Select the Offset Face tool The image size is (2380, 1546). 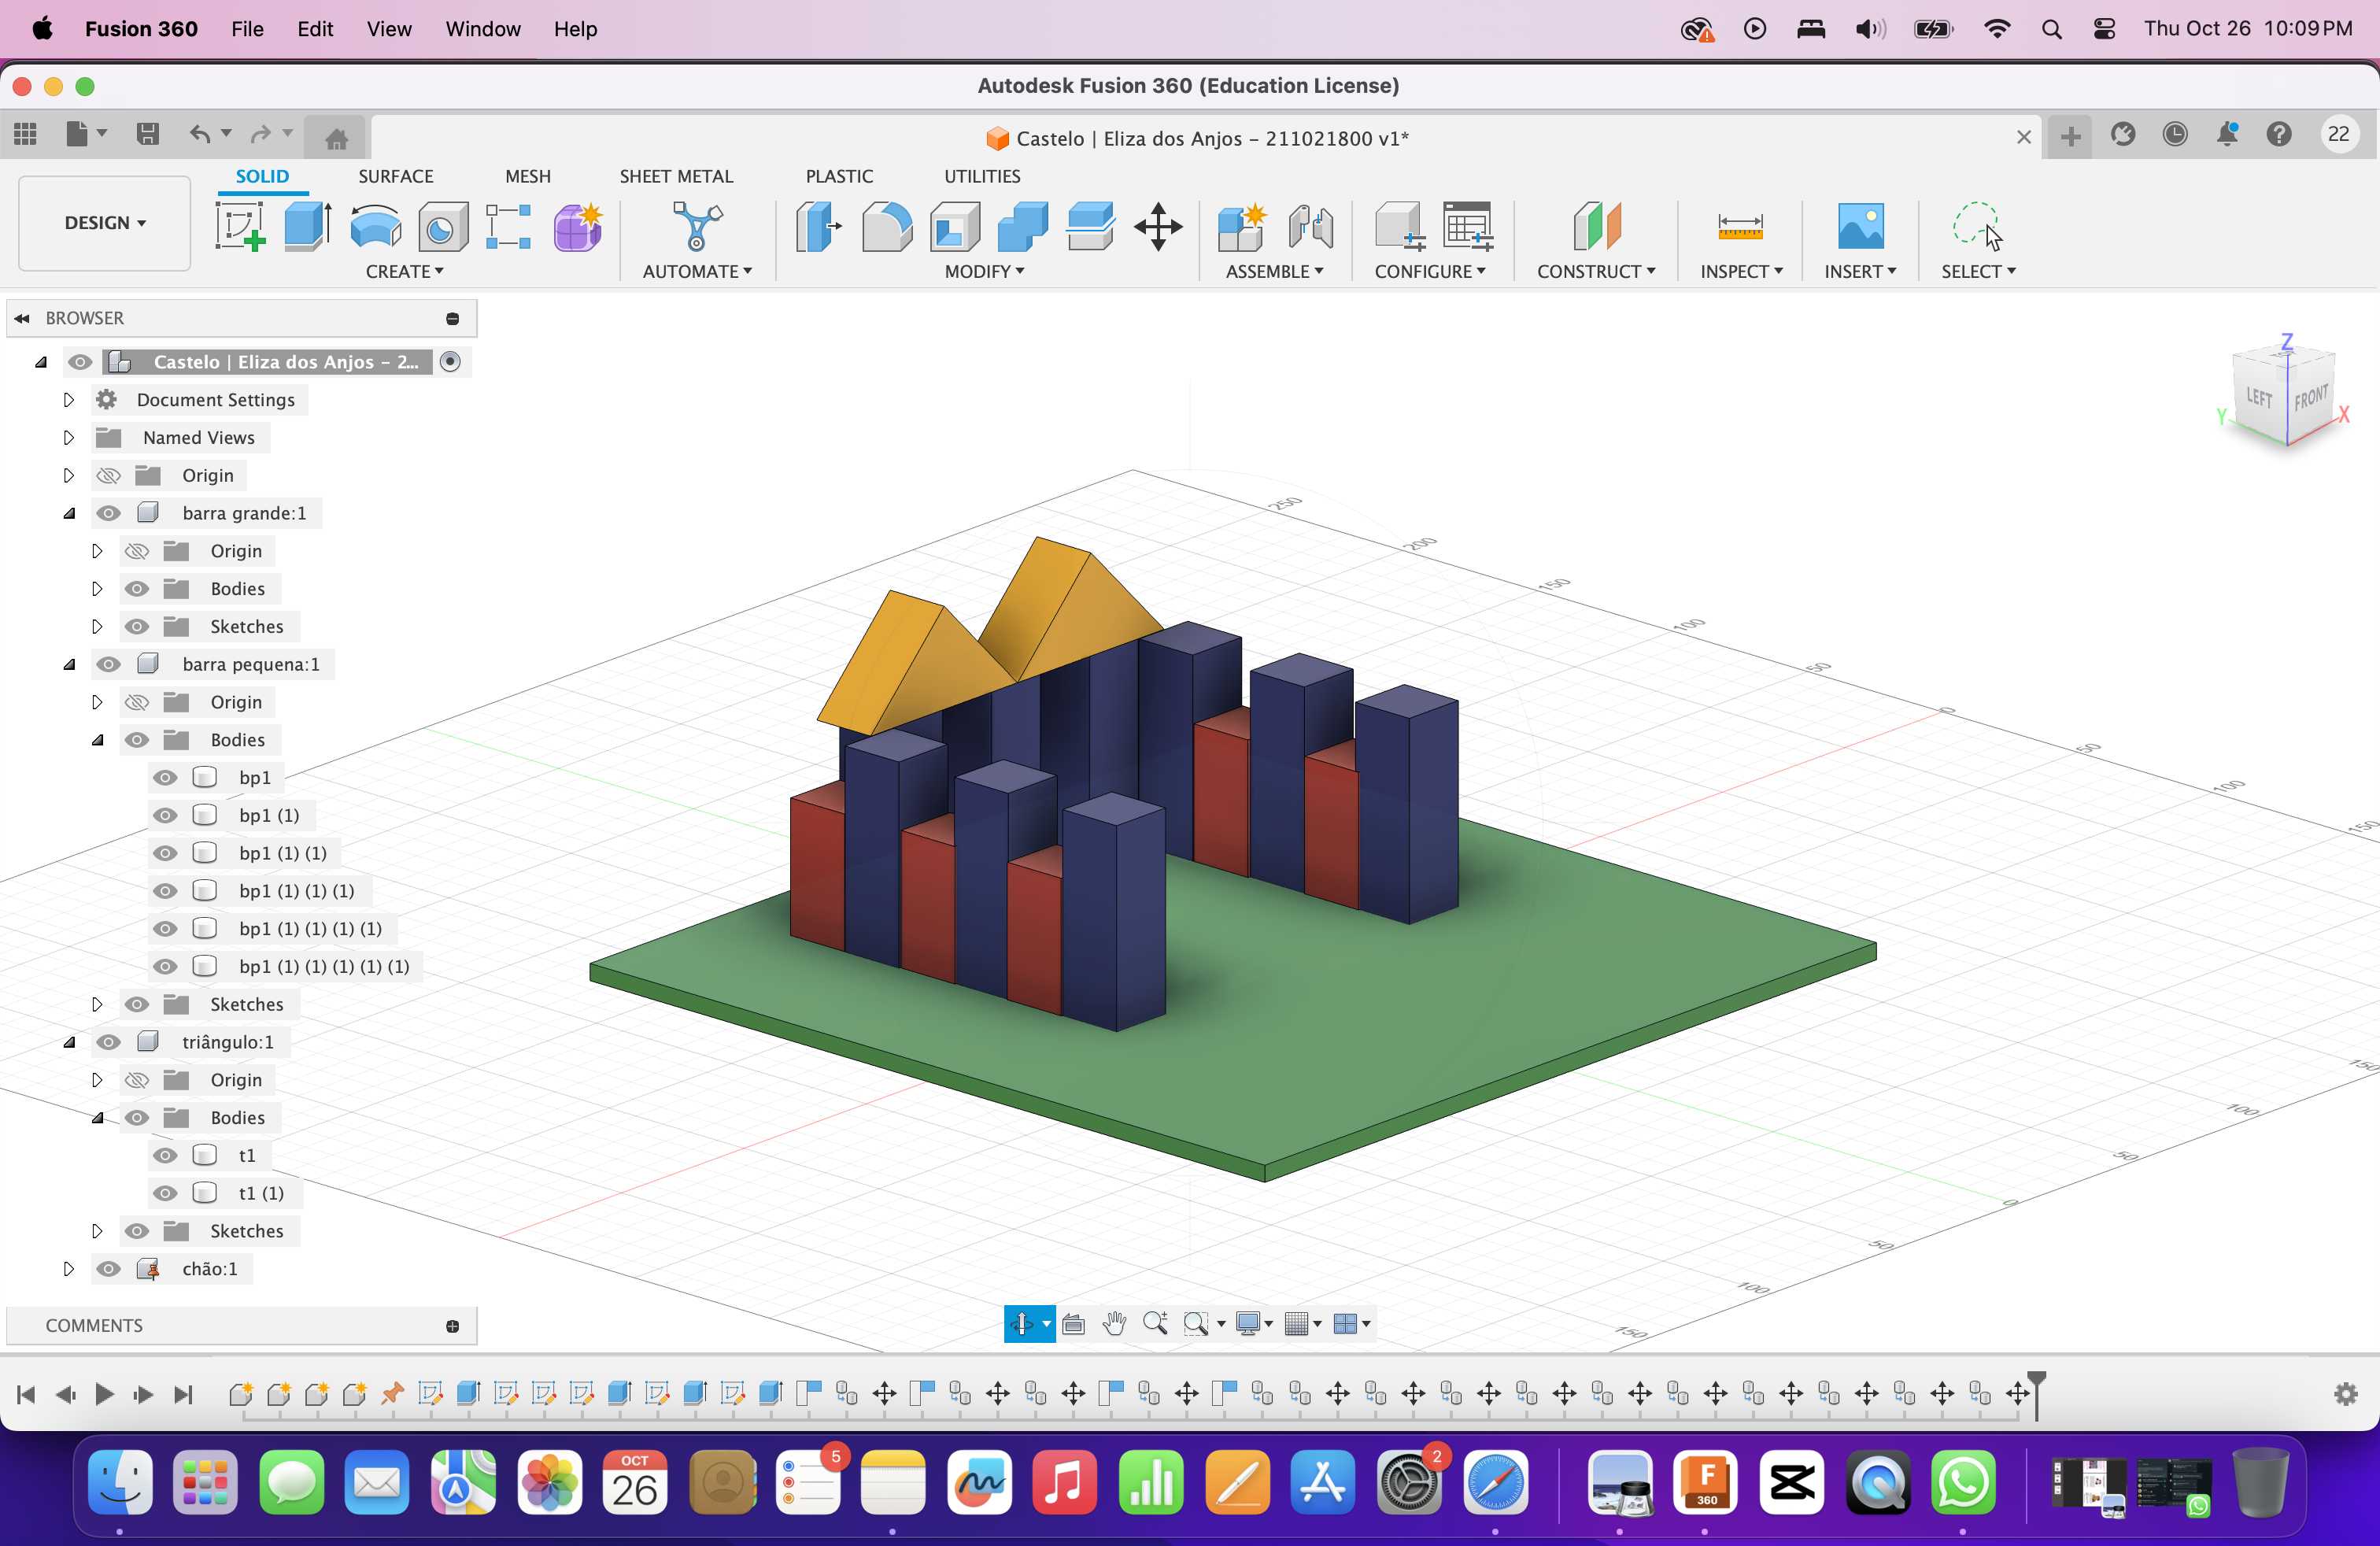coord(1090,226)
